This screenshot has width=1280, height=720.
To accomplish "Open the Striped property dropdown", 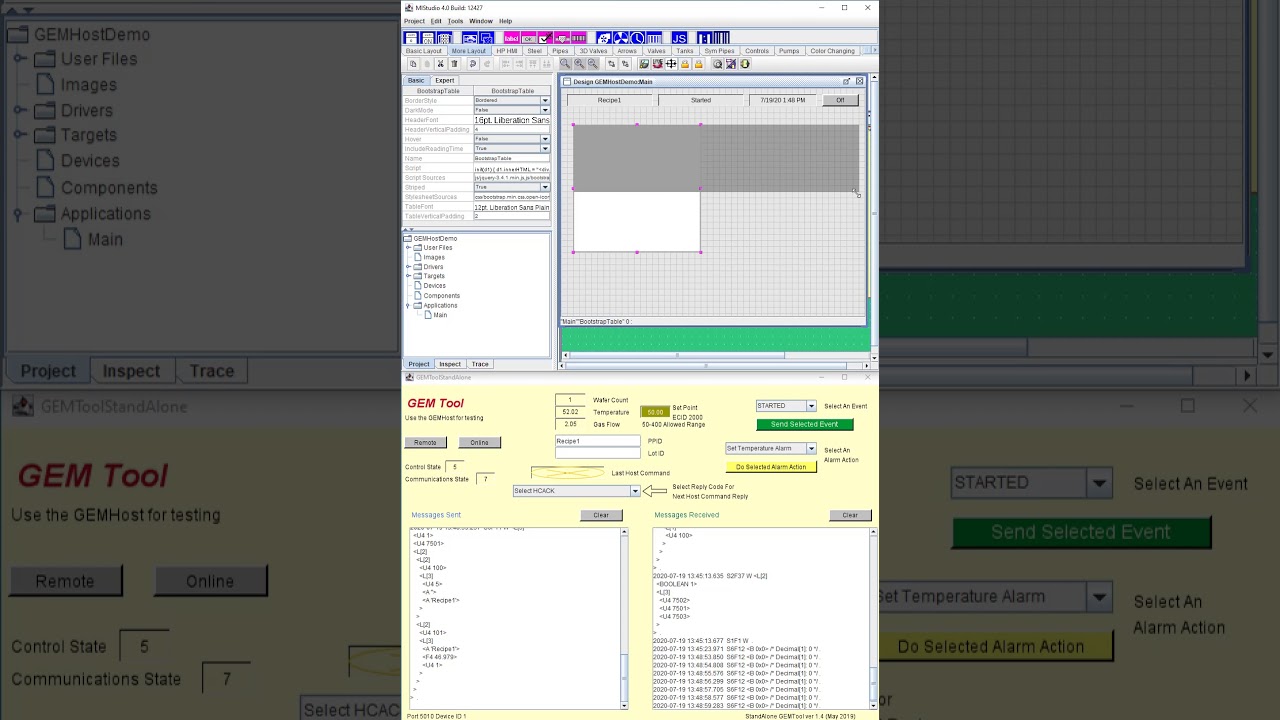I will pyautogui.click(x=545, y=187).
